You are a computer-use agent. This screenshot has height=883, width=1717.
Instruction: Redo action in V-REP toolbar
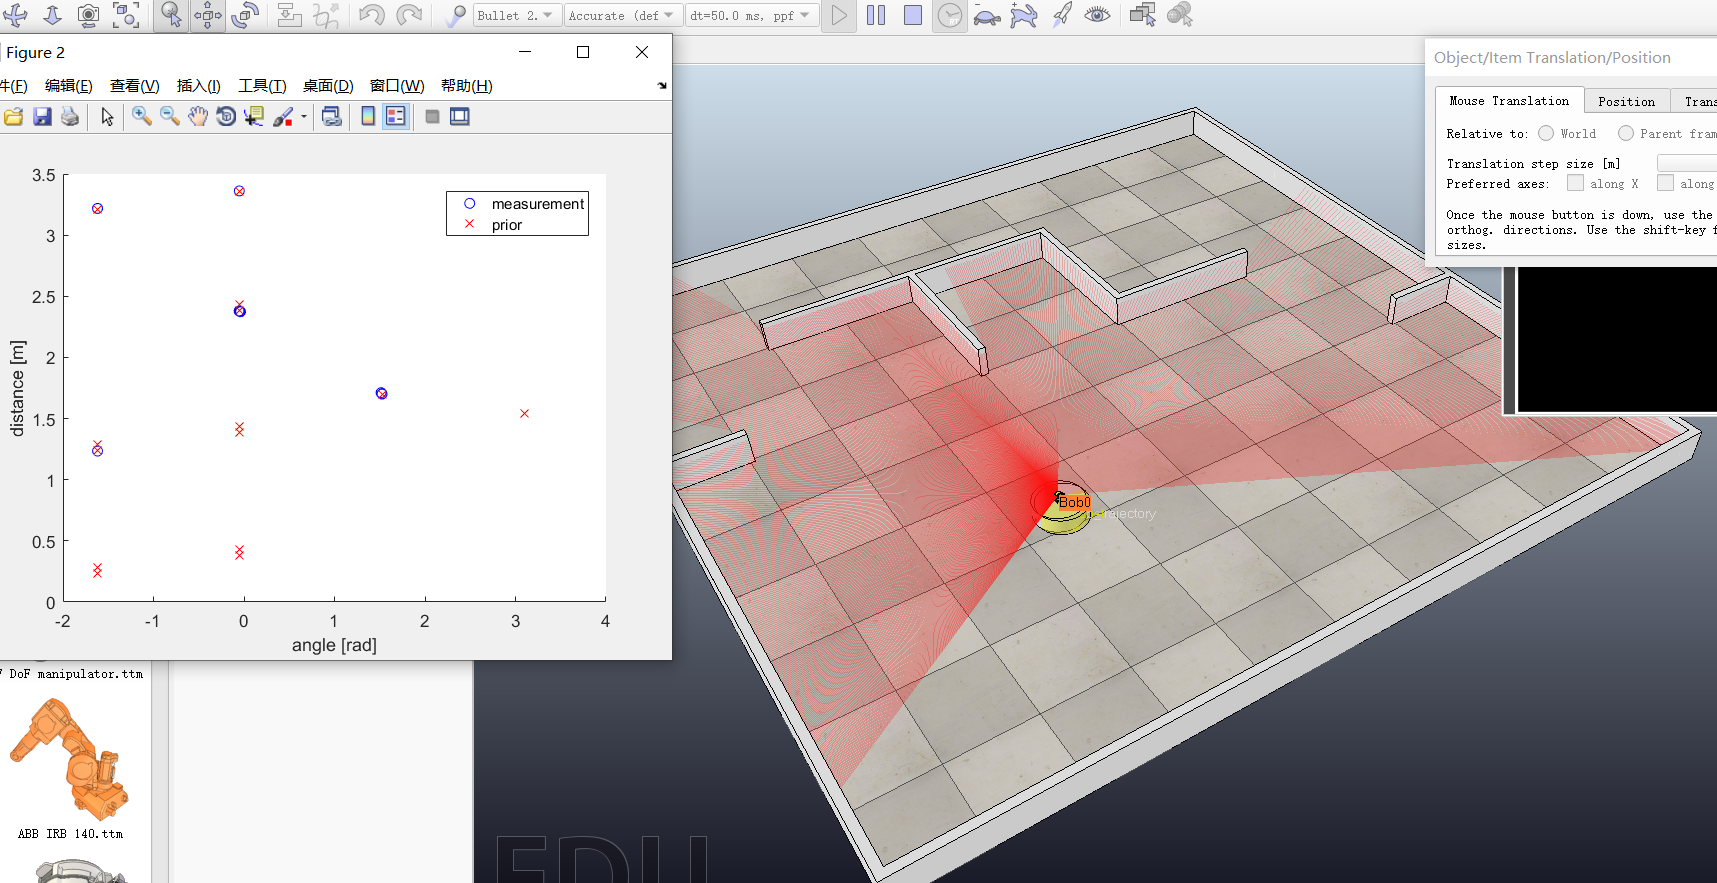click(x=408, y=15)
